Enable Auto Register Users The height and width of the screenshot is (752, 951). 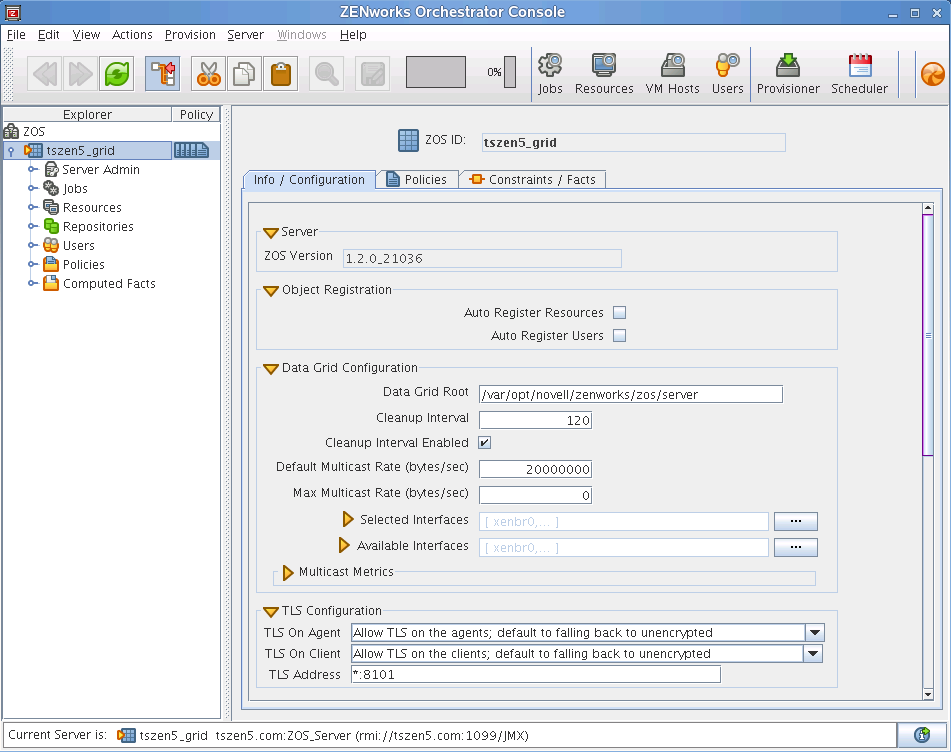(619, 337)
